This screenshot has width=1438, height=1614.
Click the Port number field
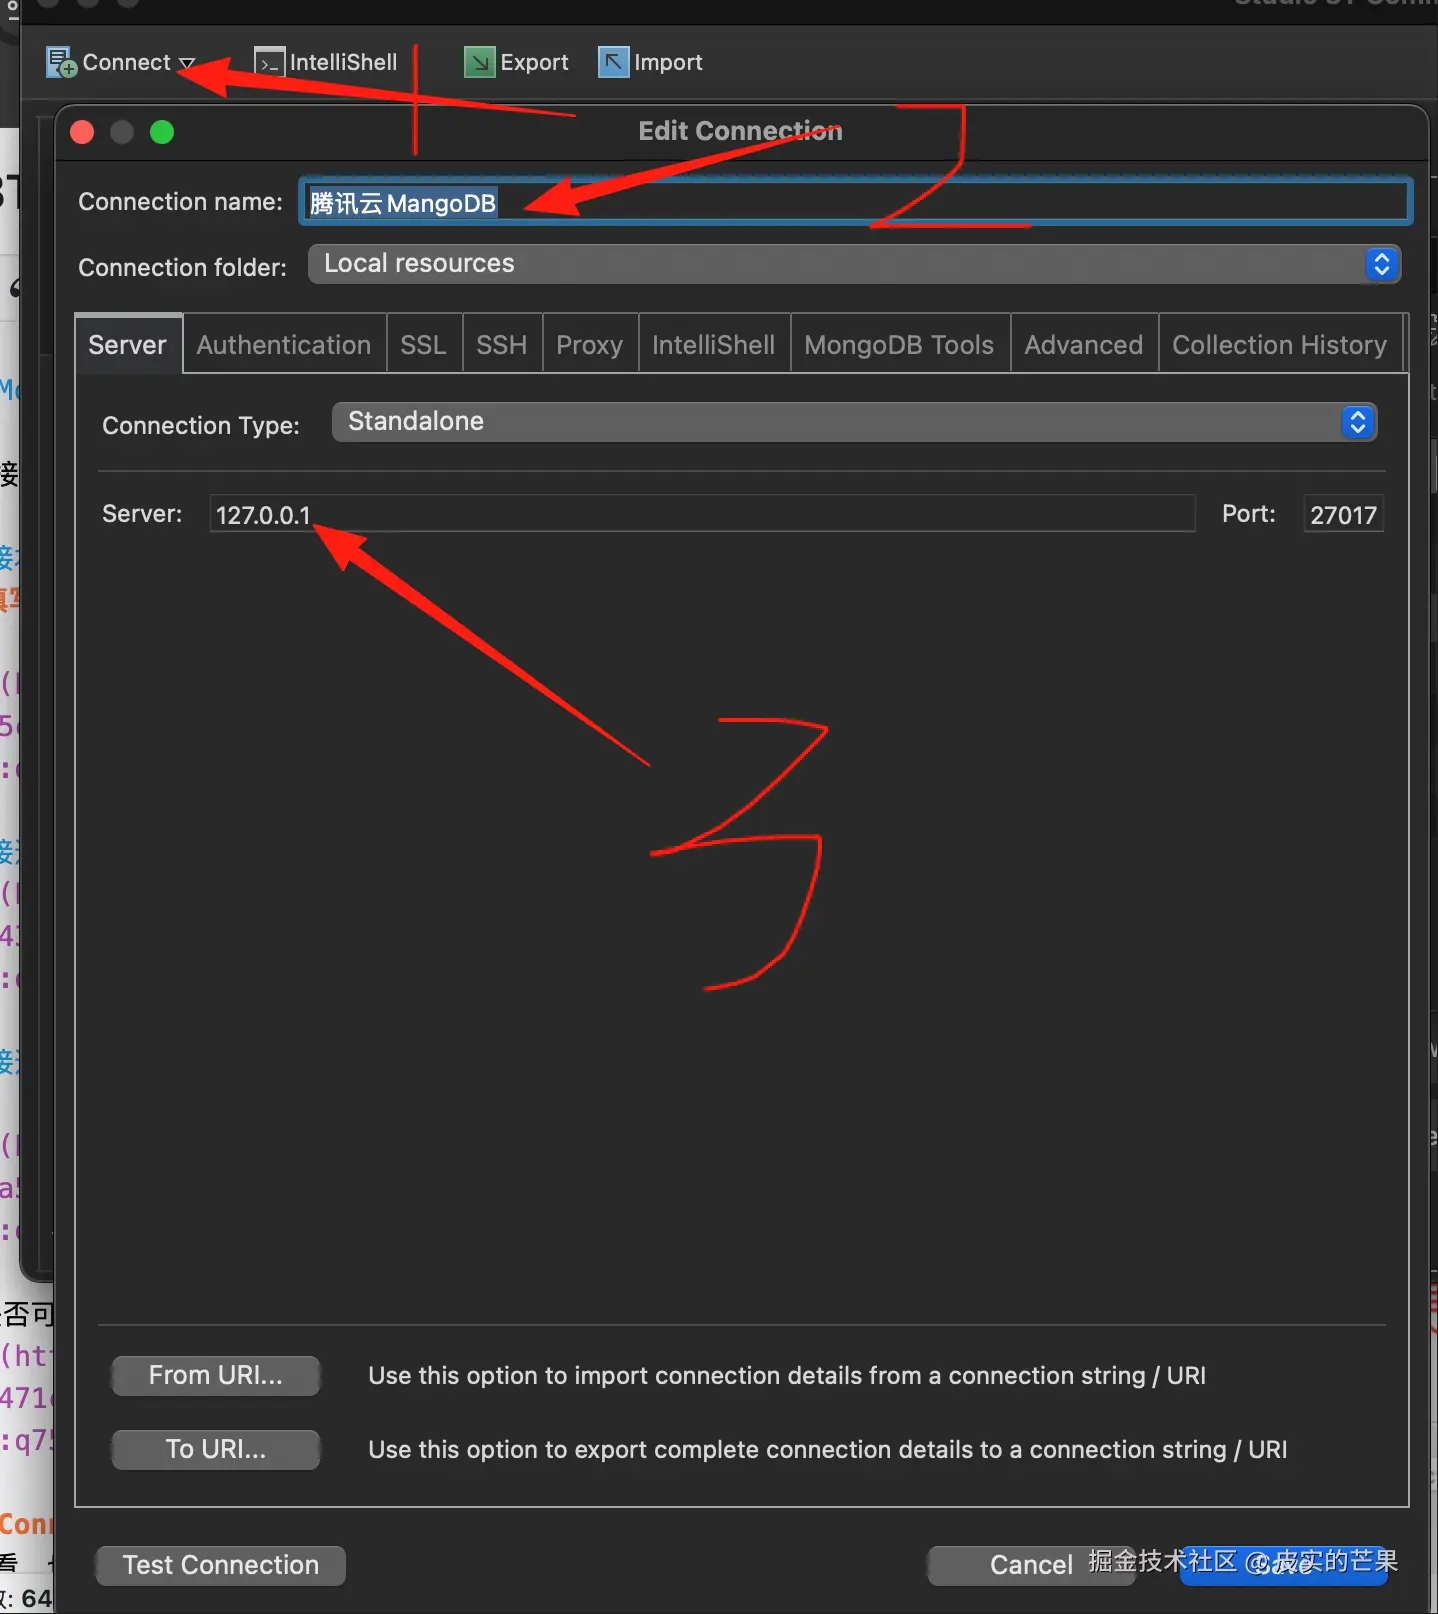pyautogui.click(x=1344, y=514)
